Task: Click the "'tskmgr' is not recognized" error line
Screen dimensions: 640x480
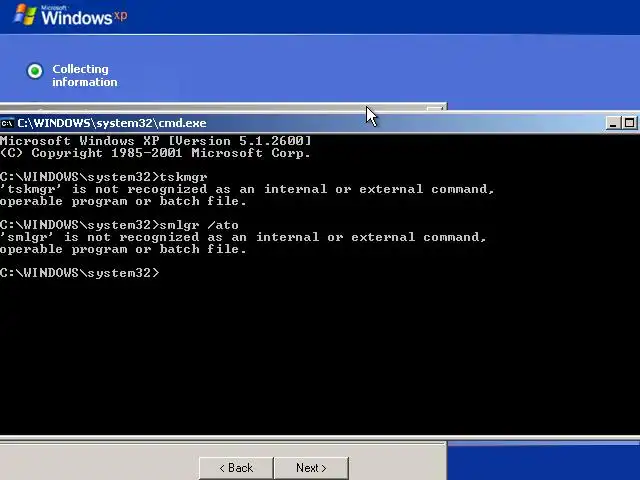Action: [x=247, y=189]
